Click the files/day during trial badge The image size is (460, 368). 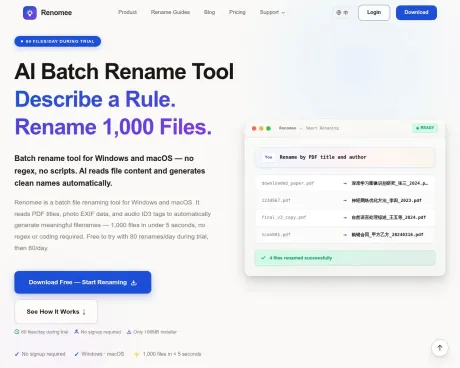(x=58, y=41)
